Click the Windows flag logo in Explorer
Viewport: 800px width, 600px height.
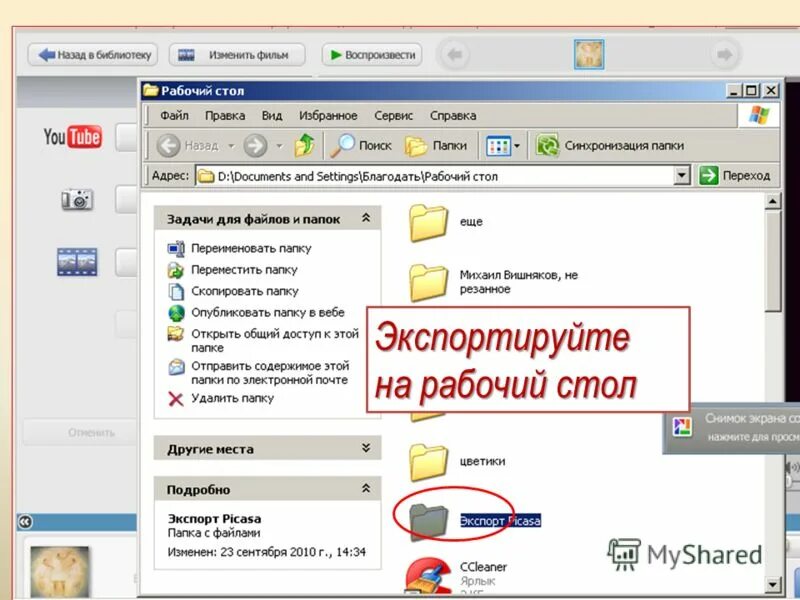(x=759, y=116)
